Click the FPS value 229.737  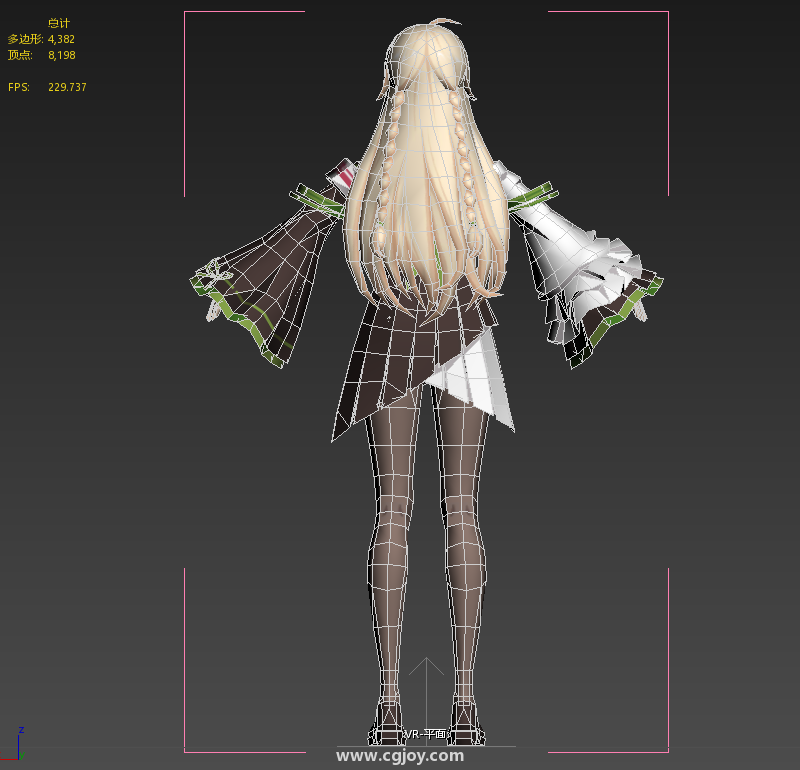(67, 87)
